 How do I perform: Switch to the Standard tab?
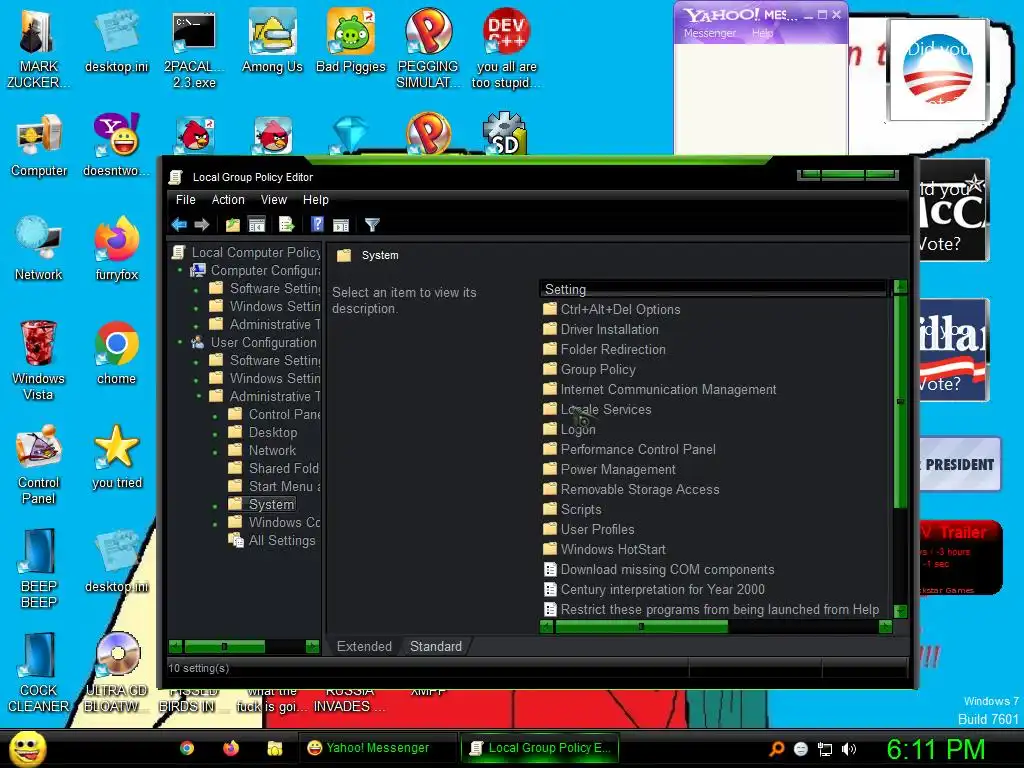436,646
